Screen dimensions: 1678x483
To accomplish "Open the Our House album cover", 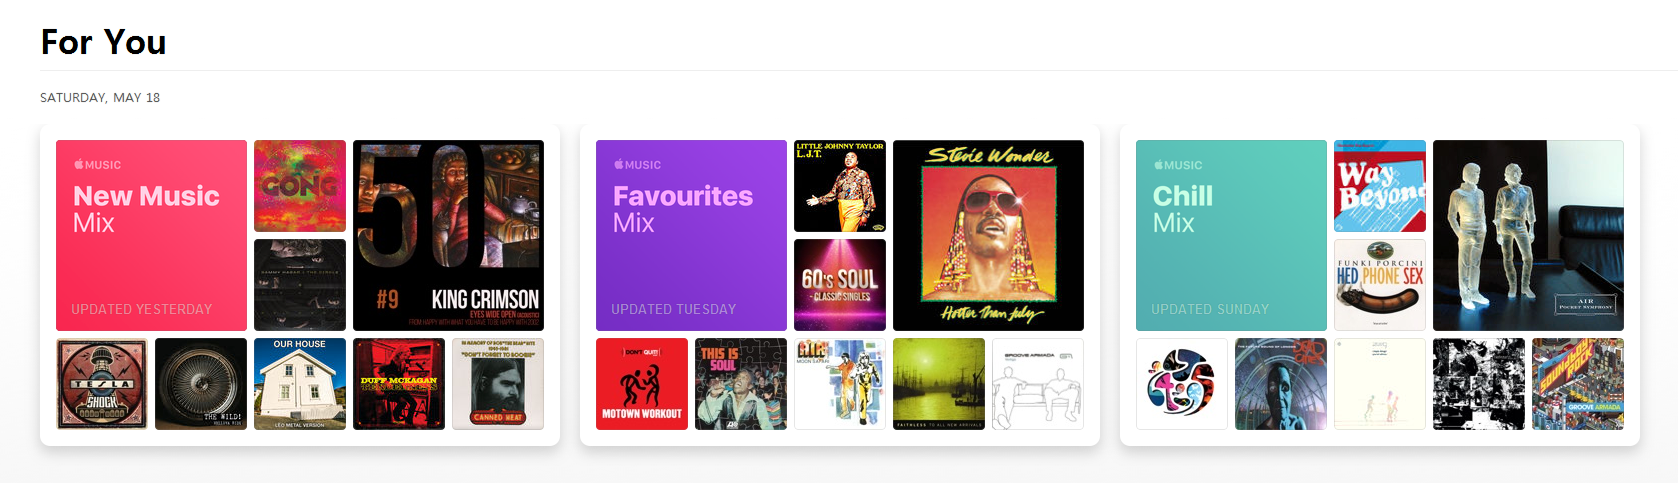I will 300,384.
